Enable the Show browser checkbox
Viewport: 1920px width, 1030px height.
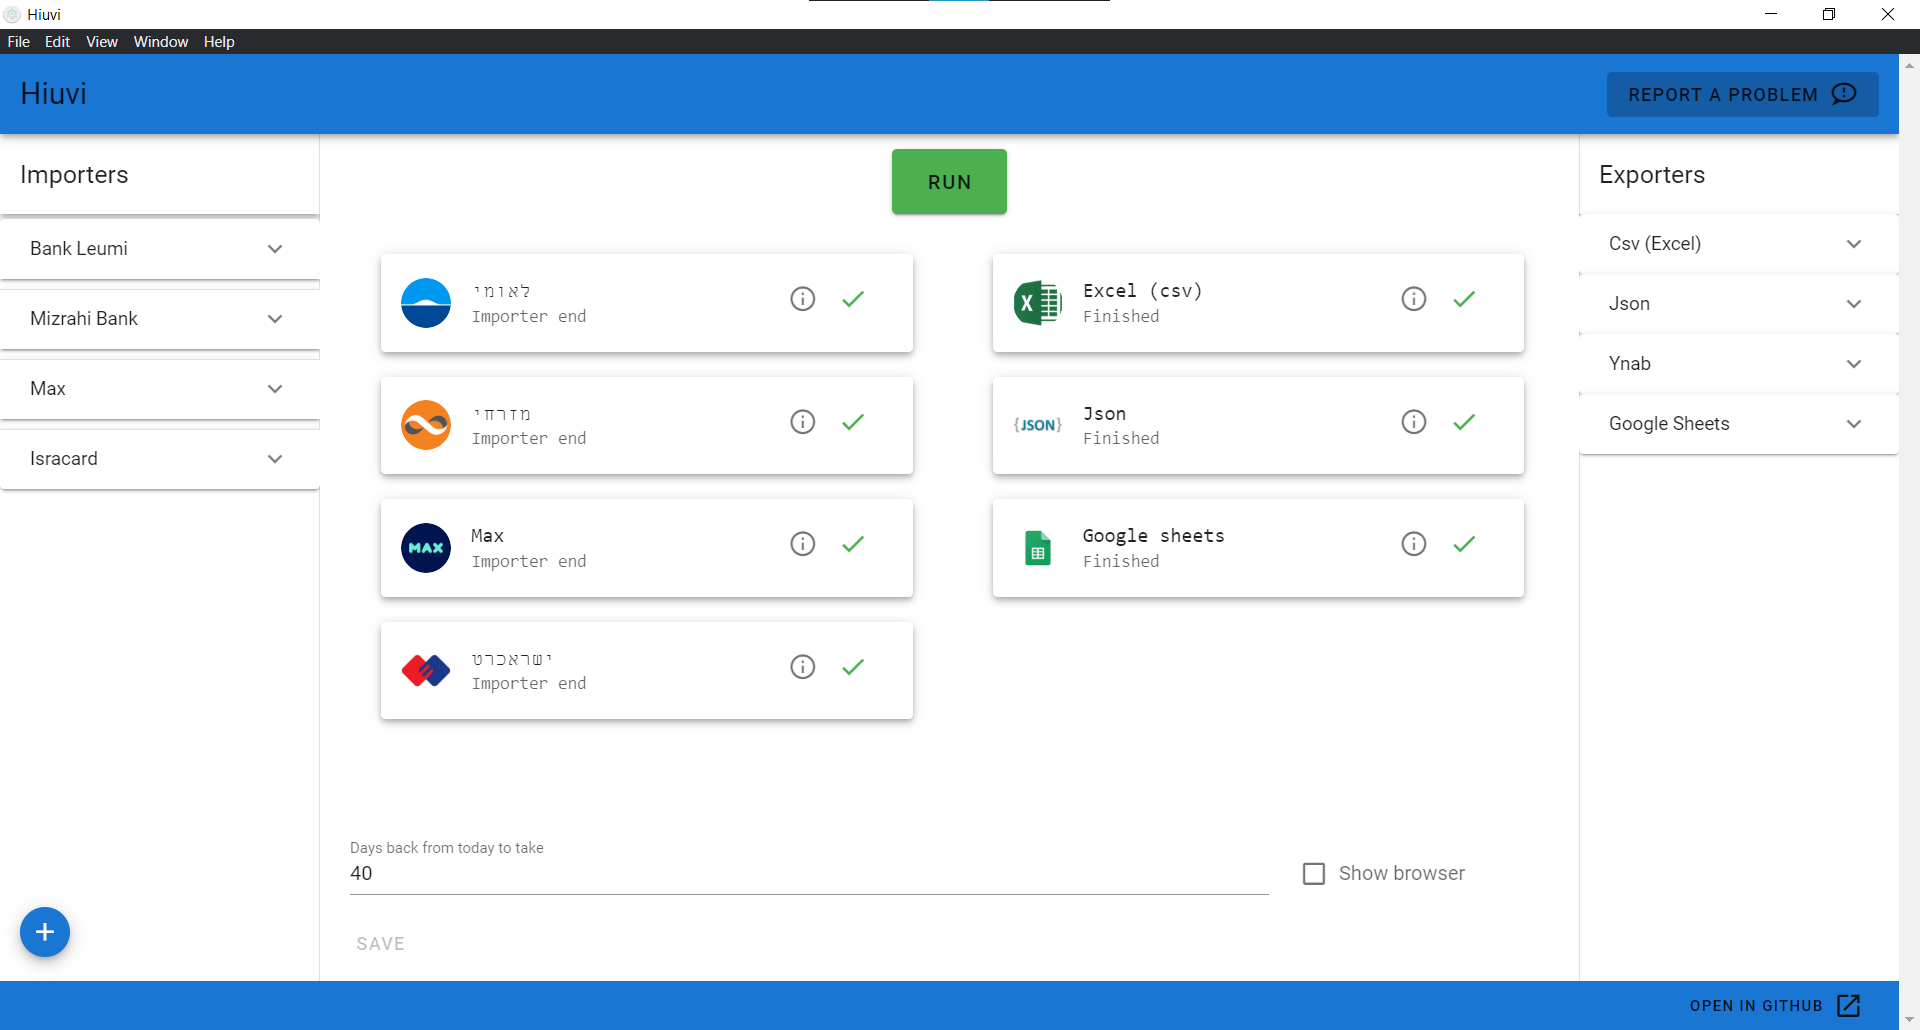[x=1314, y=874]
